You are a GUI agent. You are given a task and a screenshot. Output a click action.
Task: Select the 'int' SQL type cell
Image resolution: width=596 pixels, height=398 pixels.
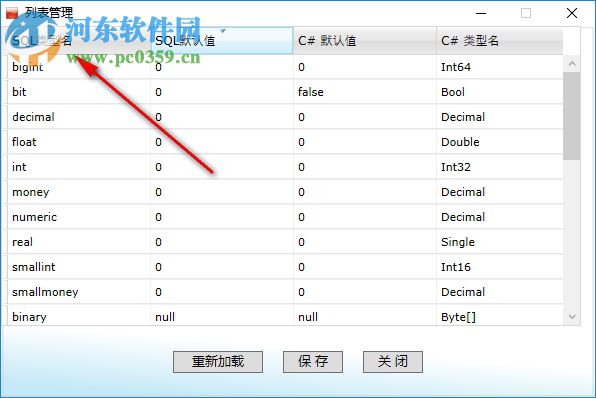79,167
